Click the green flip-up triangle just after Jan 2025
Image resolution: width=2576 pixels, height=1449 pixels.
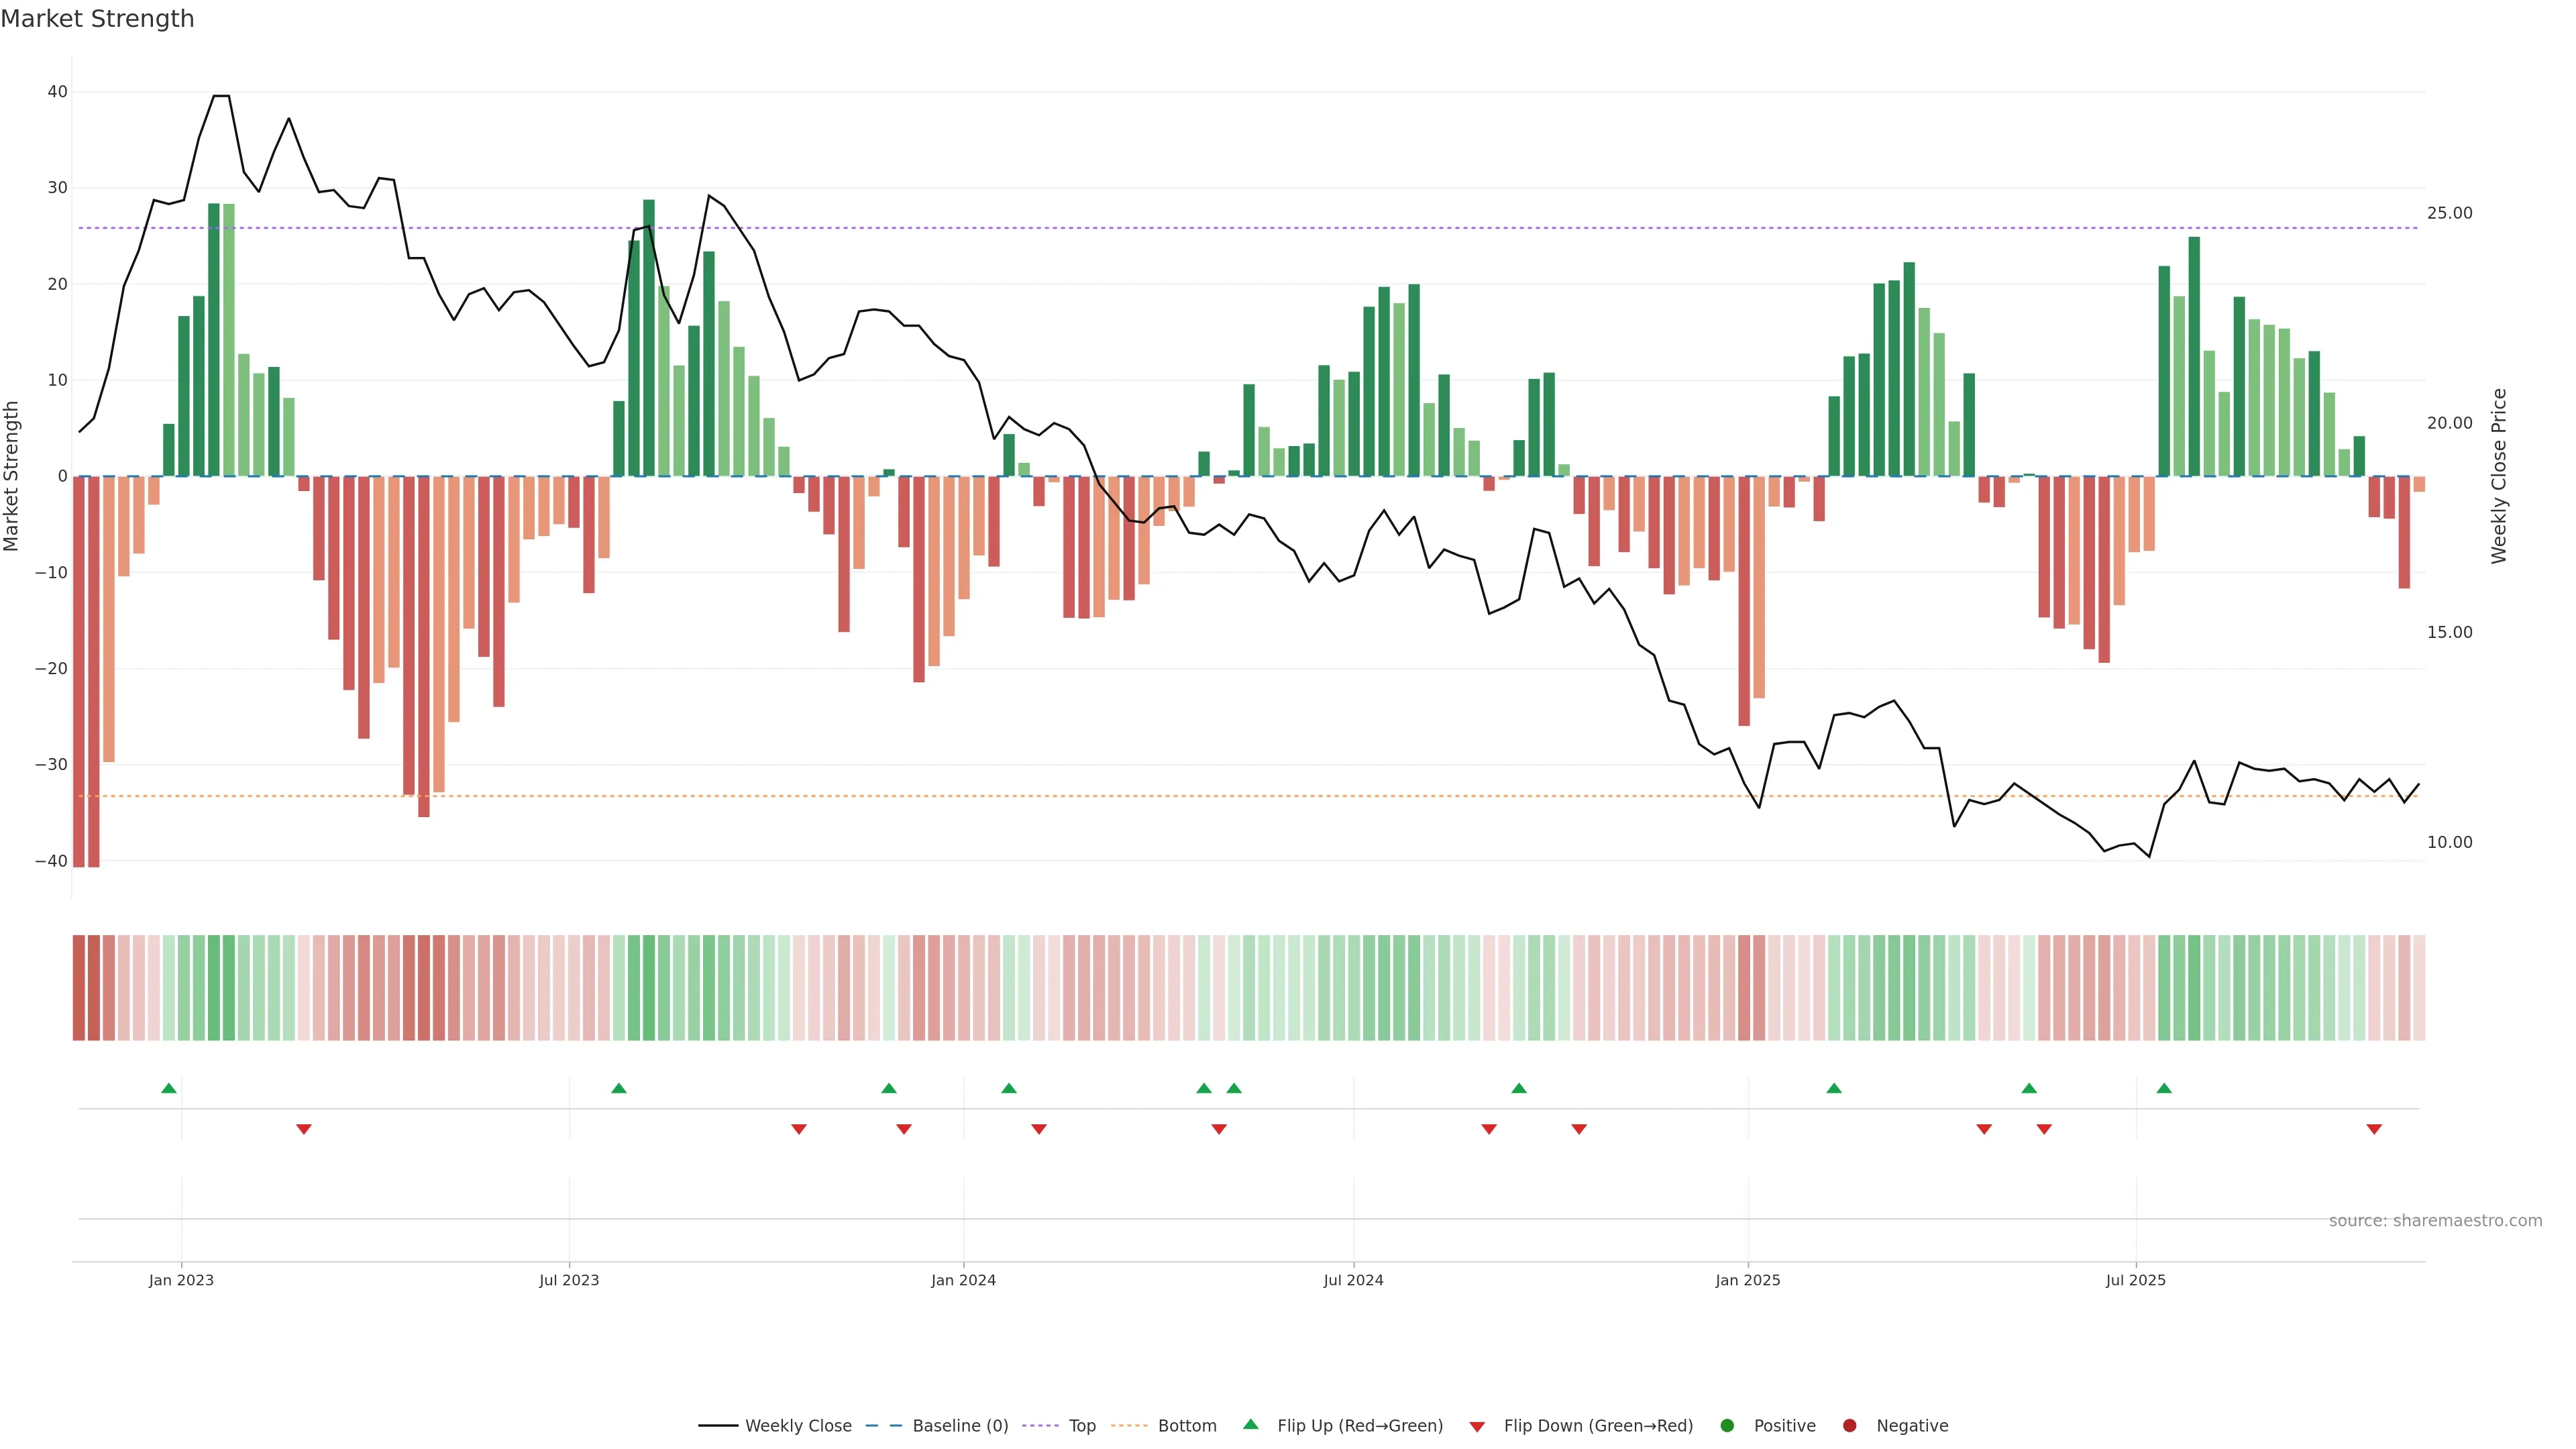1834,1088
